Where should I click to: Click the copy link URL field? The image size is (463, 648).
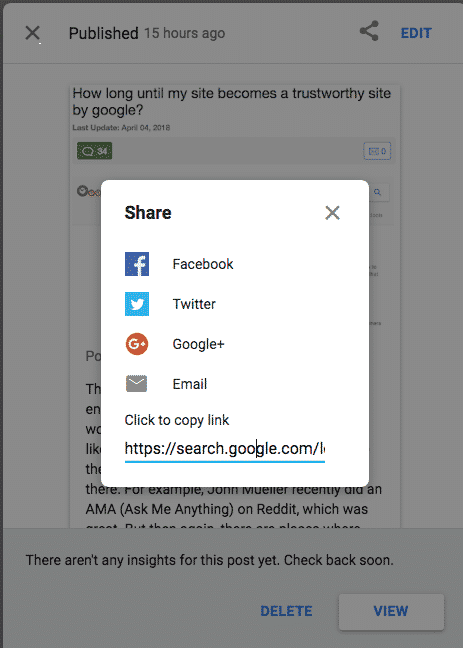[x=224, y=449]
